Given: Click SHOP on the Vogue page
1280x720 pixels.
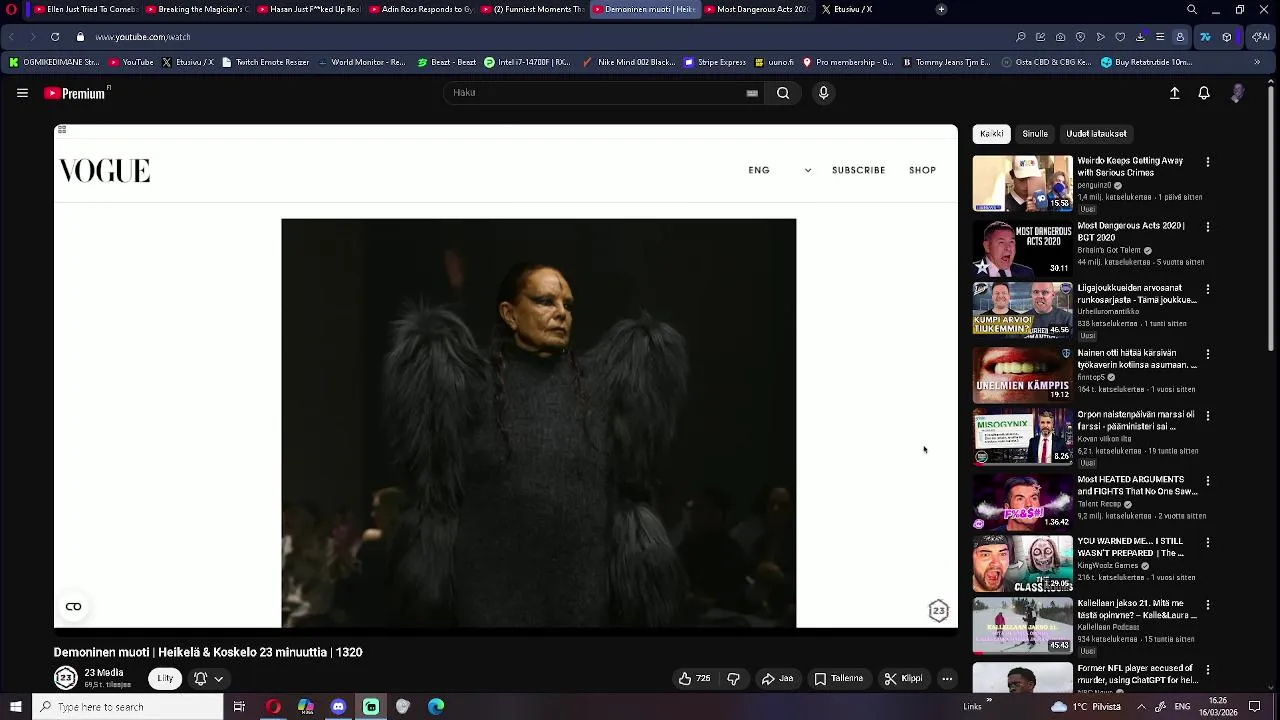Looking at the screenshot, I should [922, 170].
